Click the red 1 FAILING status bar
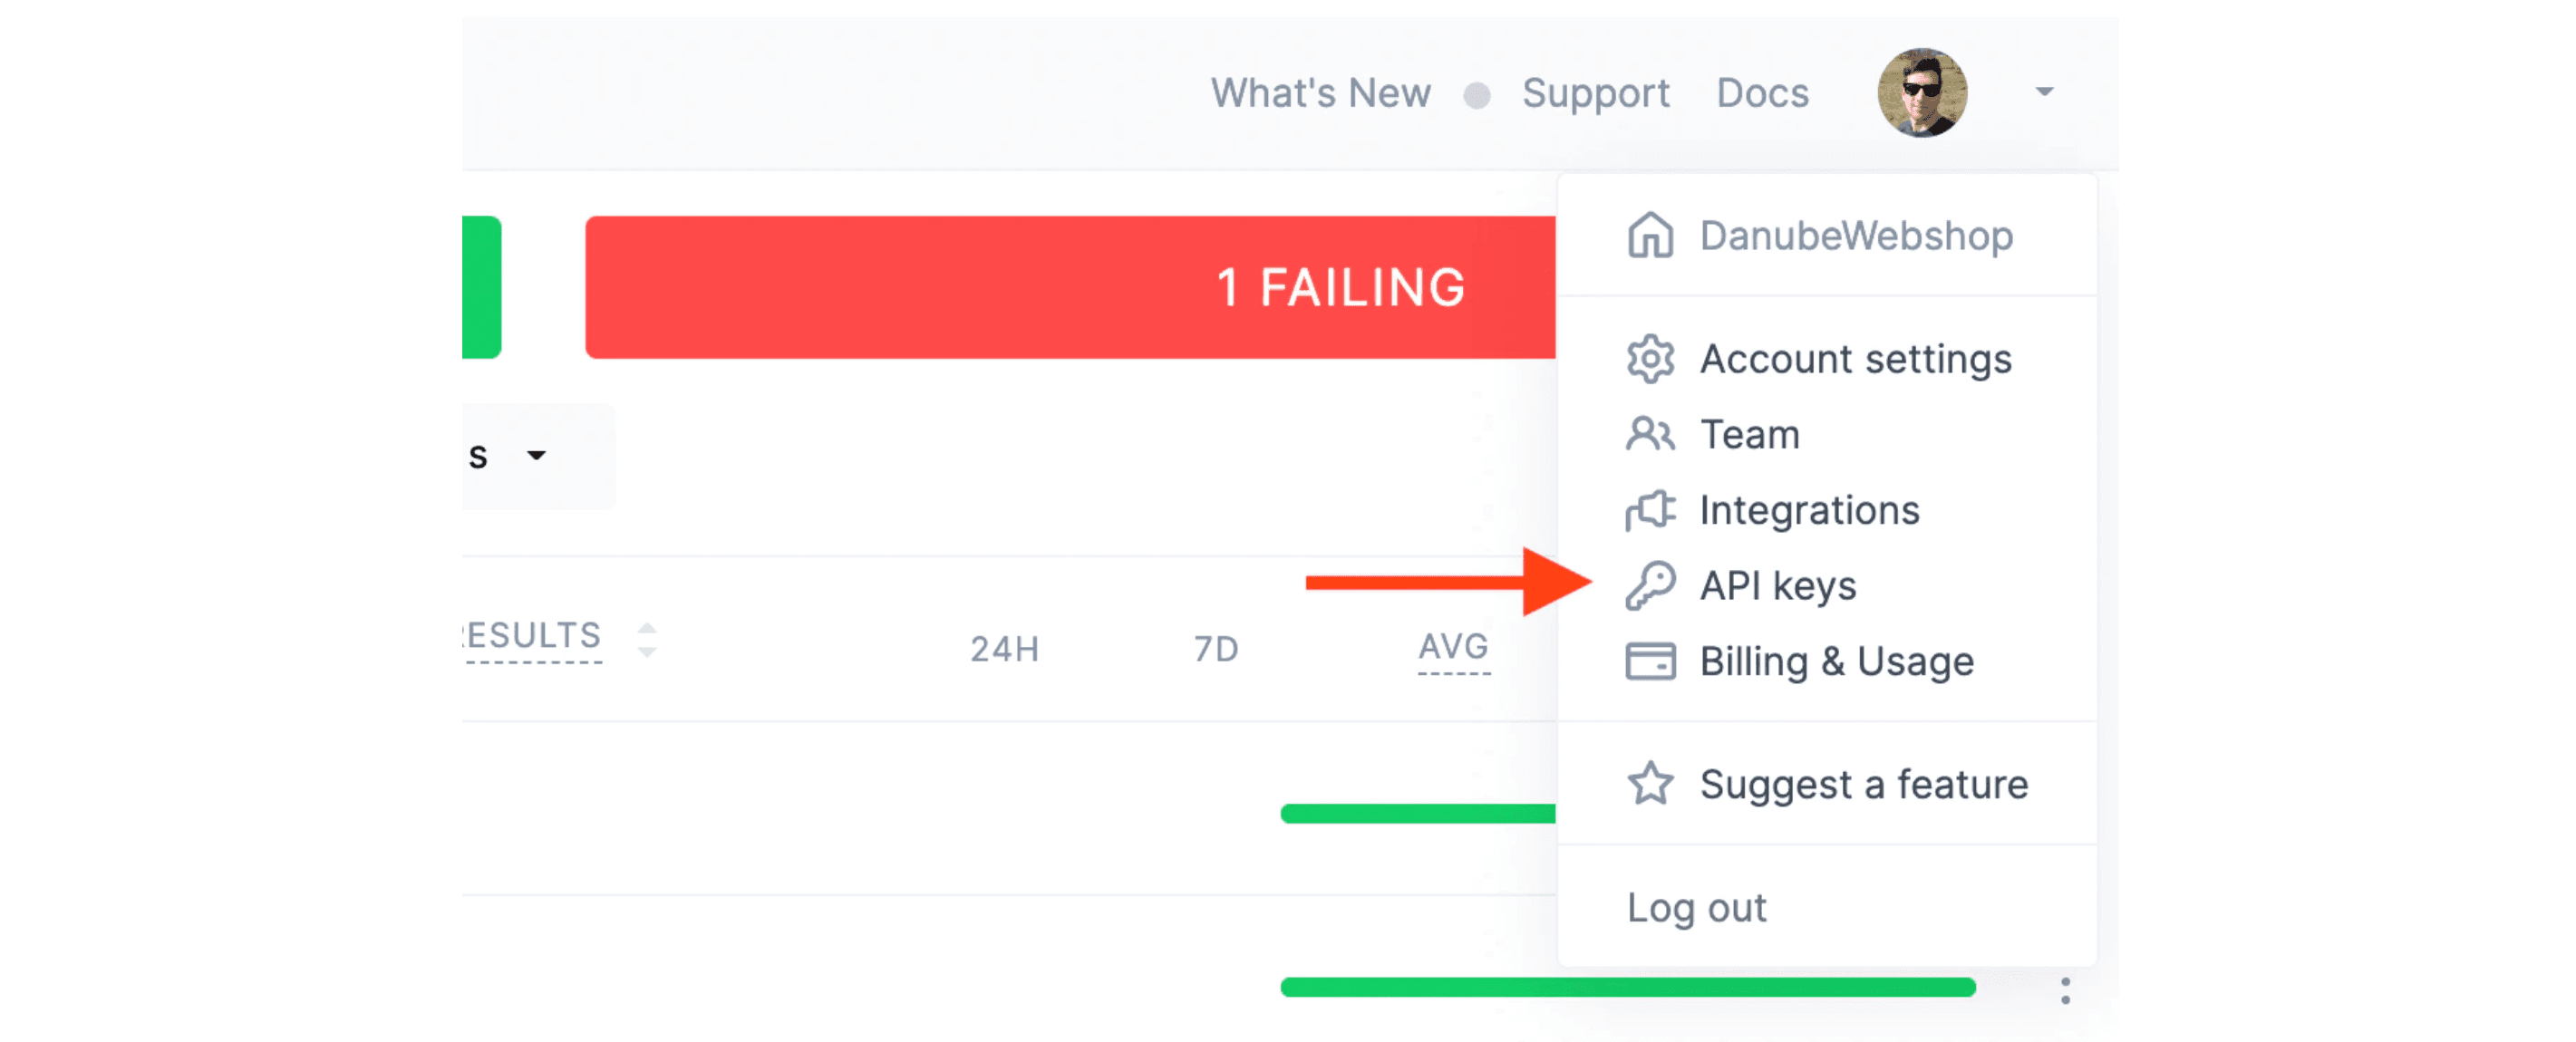Viewport: 2576px width, 1042px height. [1070, 287]
